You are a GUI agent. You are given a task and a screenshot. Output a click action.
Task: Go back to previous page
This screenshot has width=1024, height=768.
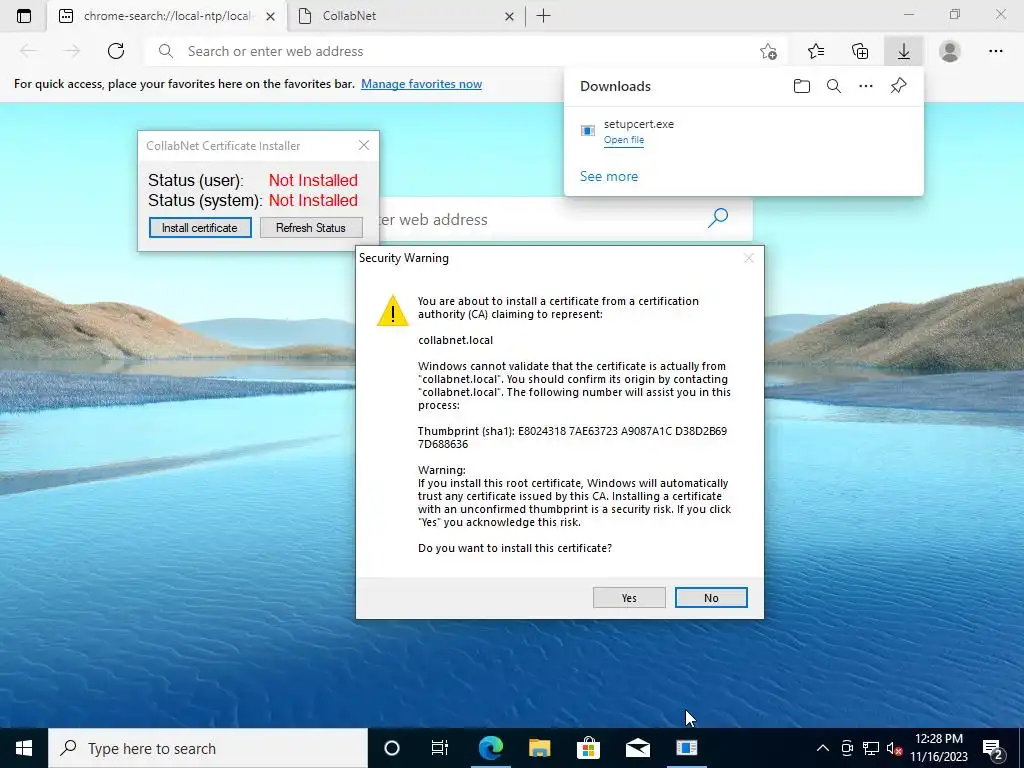(28, 51)
